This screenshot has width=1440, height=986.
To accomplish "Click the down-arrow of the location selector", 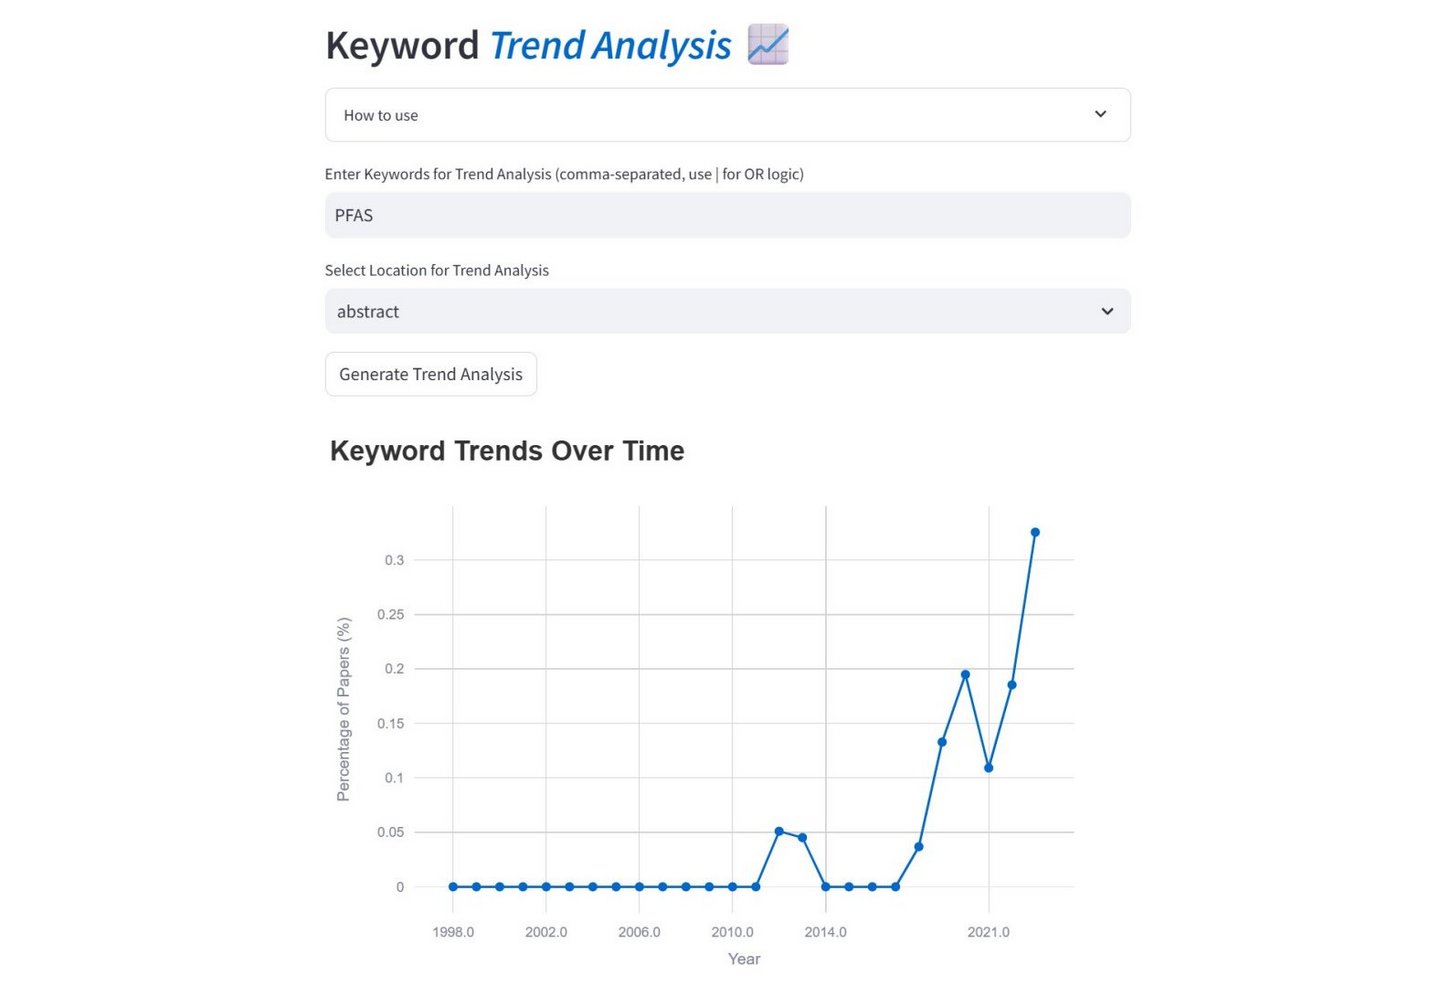I will [x=1107, y=311].
